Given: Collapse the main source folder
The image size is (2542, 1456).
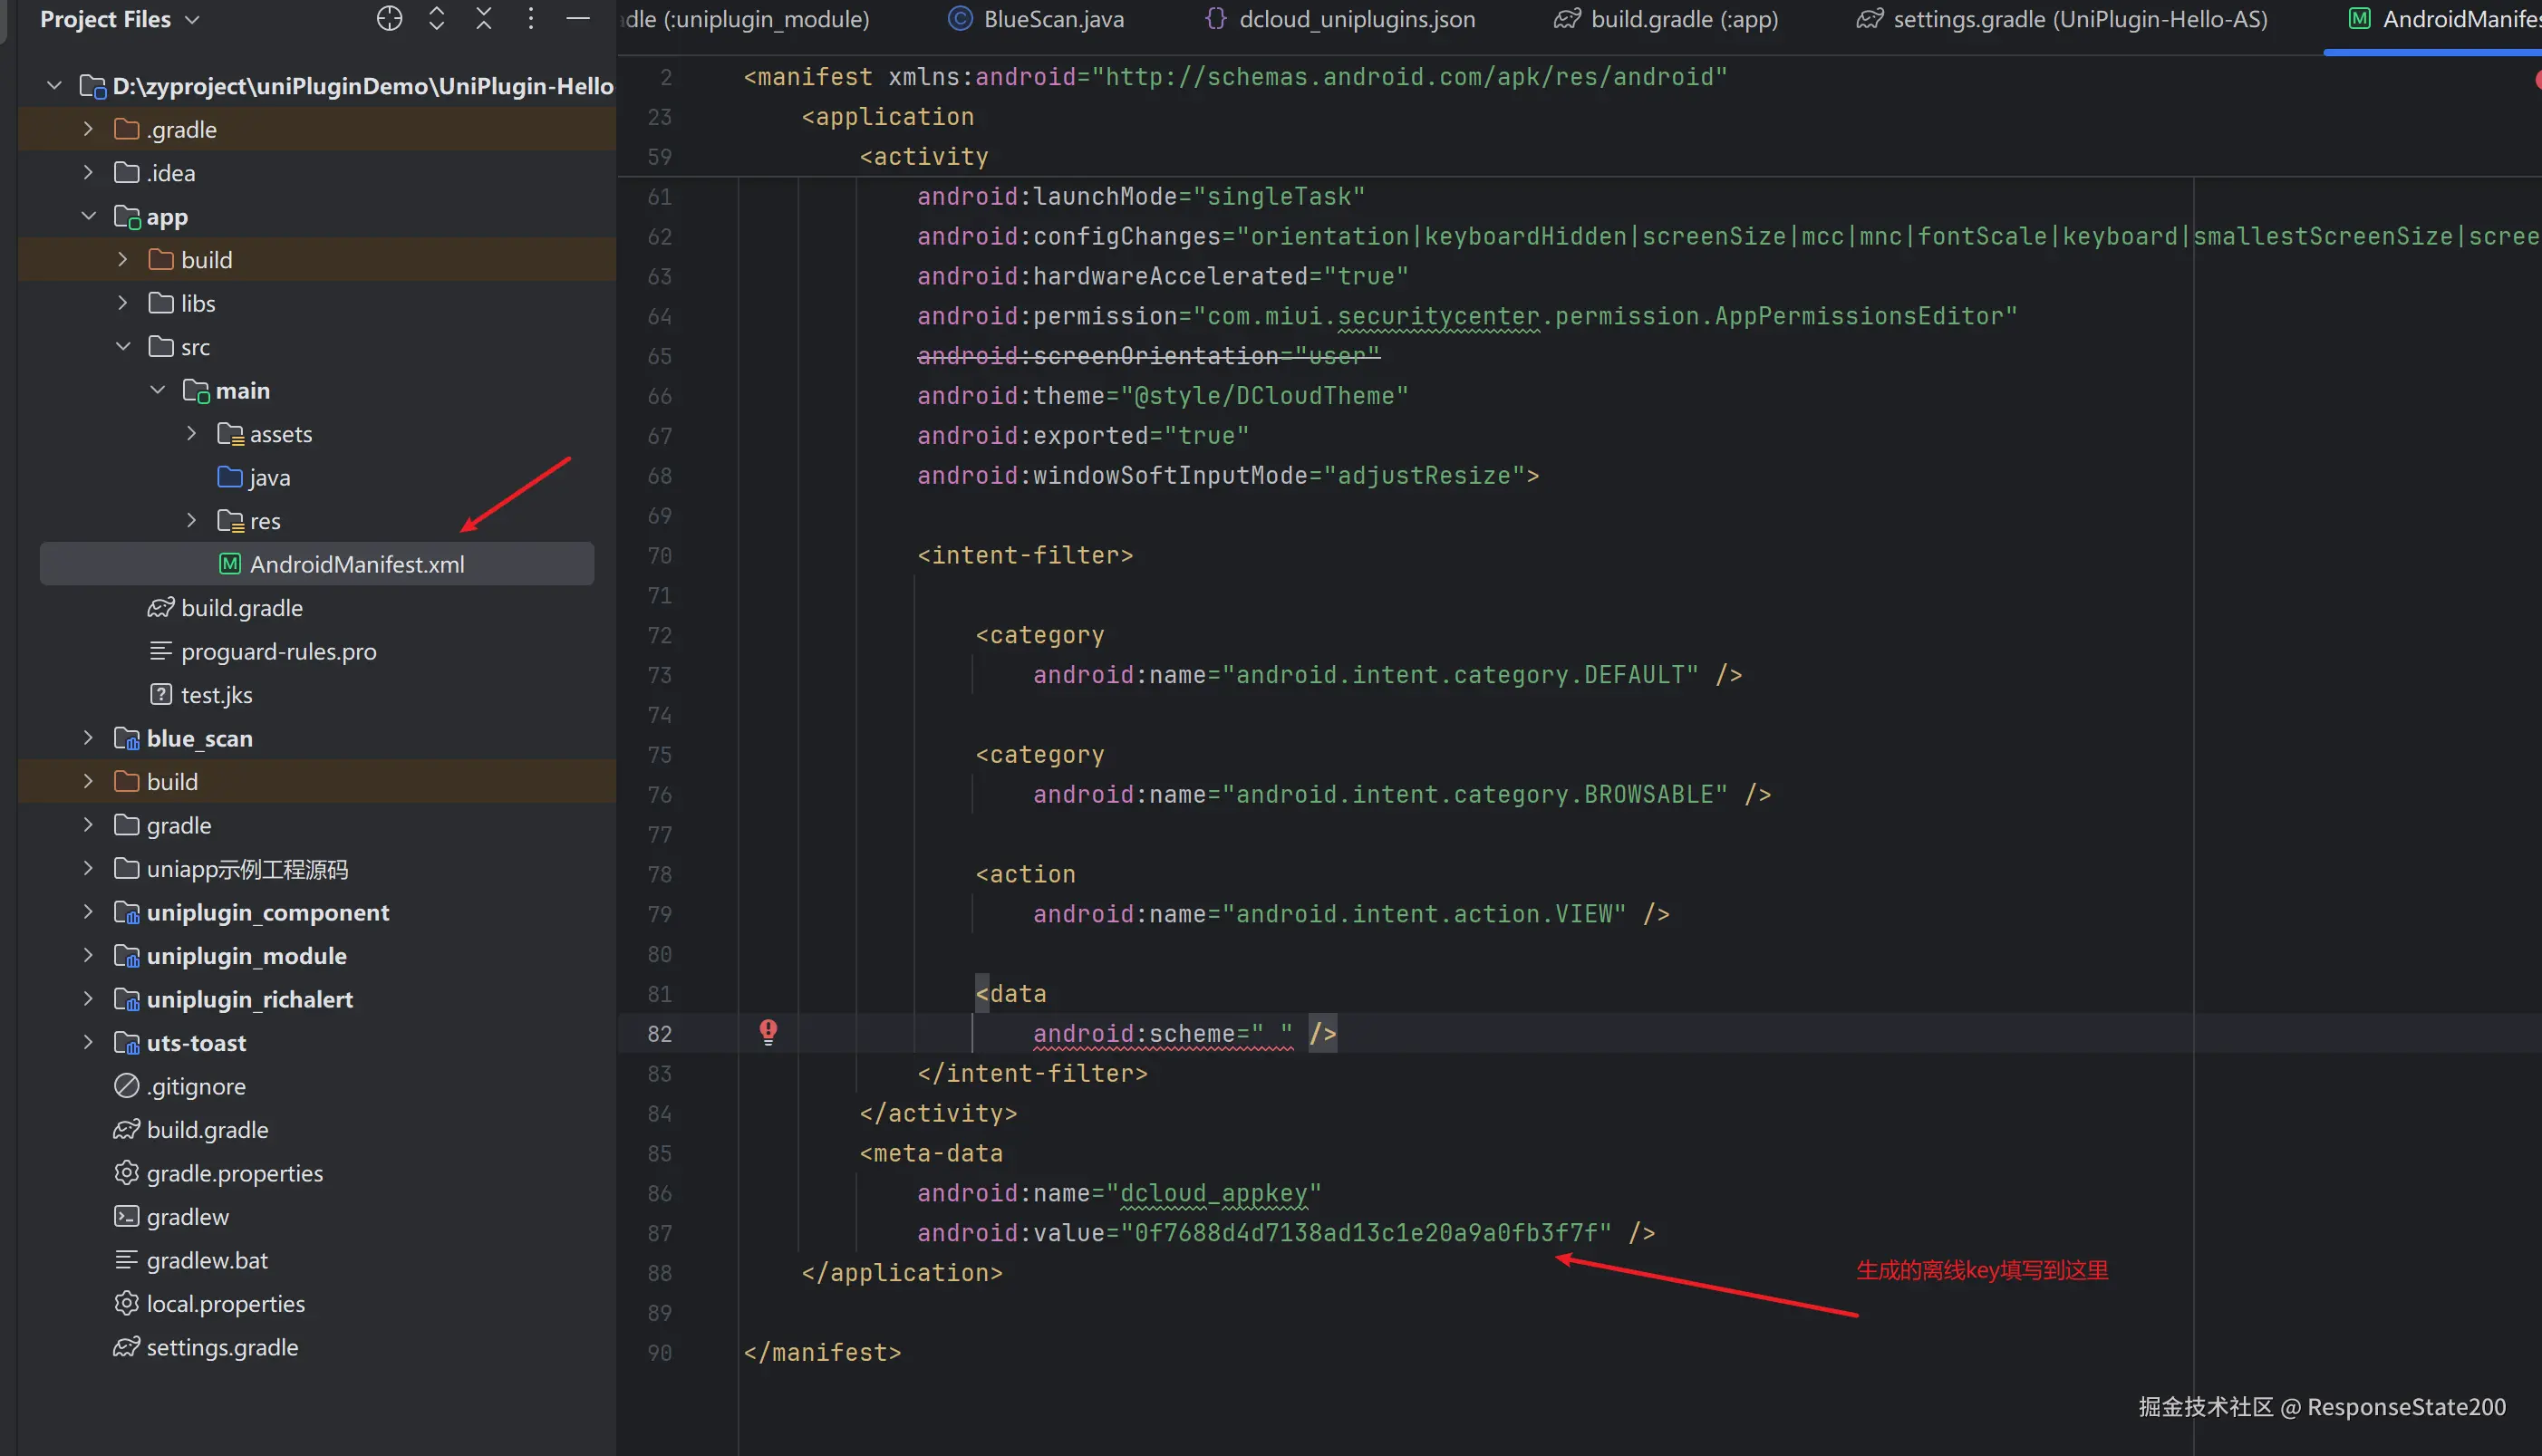Looking at the screenshot, I should pos(157,390).
